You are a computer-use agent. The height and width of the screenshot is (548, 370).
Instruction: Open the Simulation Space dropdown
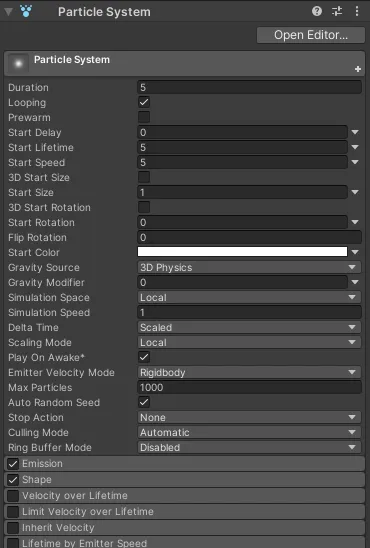coord(249,297)
